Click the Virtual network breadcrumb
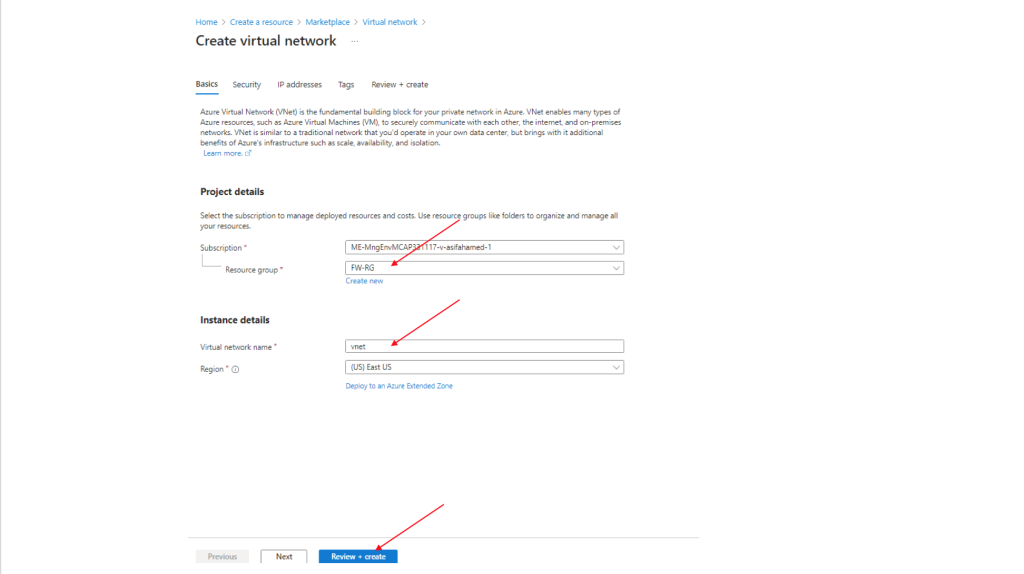1024x574 pixels. pyautogui.click(x=389, y=22)
